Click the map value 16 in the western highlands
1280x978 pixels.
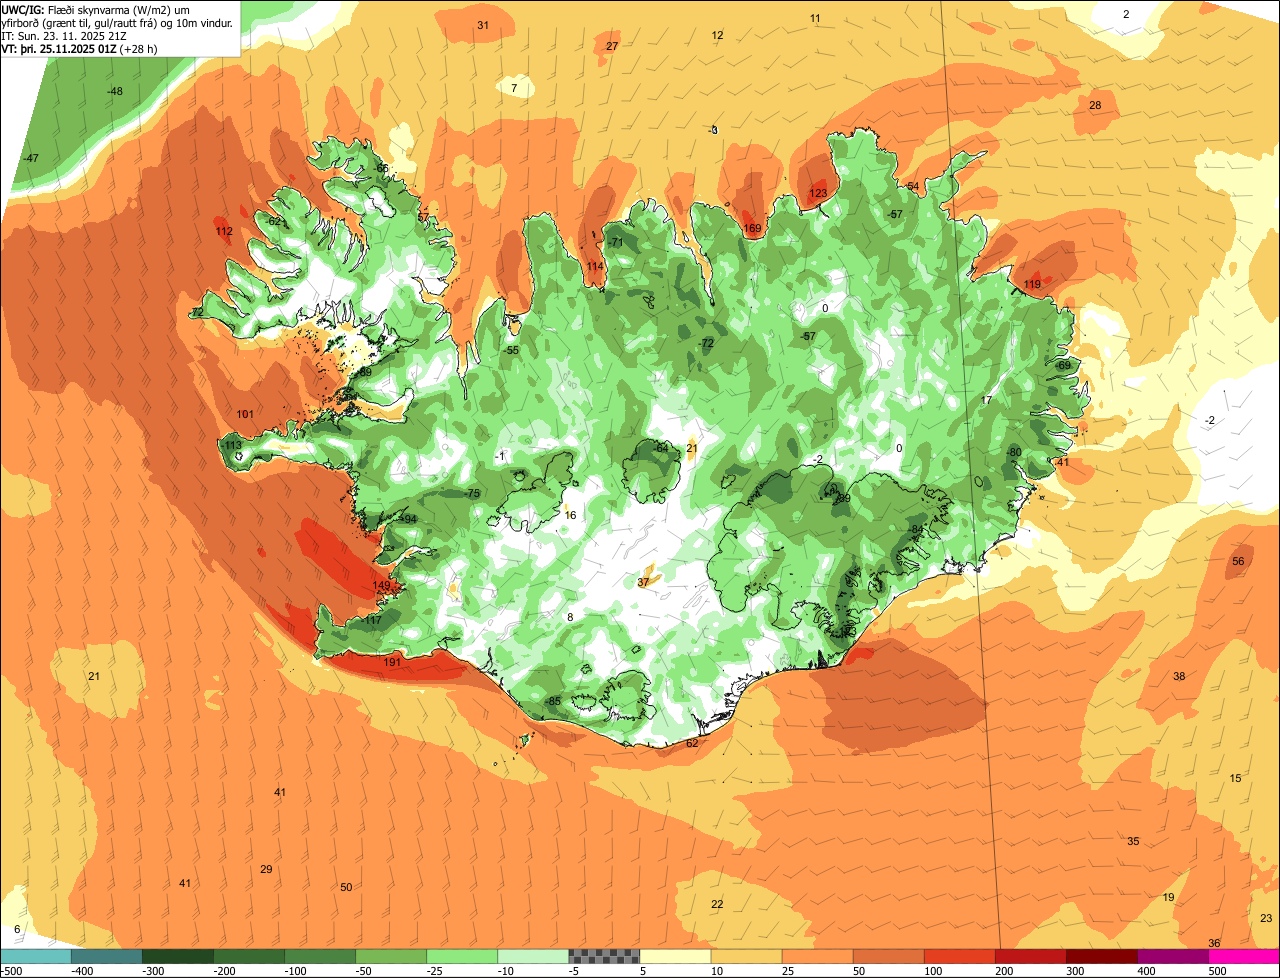(570, 515)
